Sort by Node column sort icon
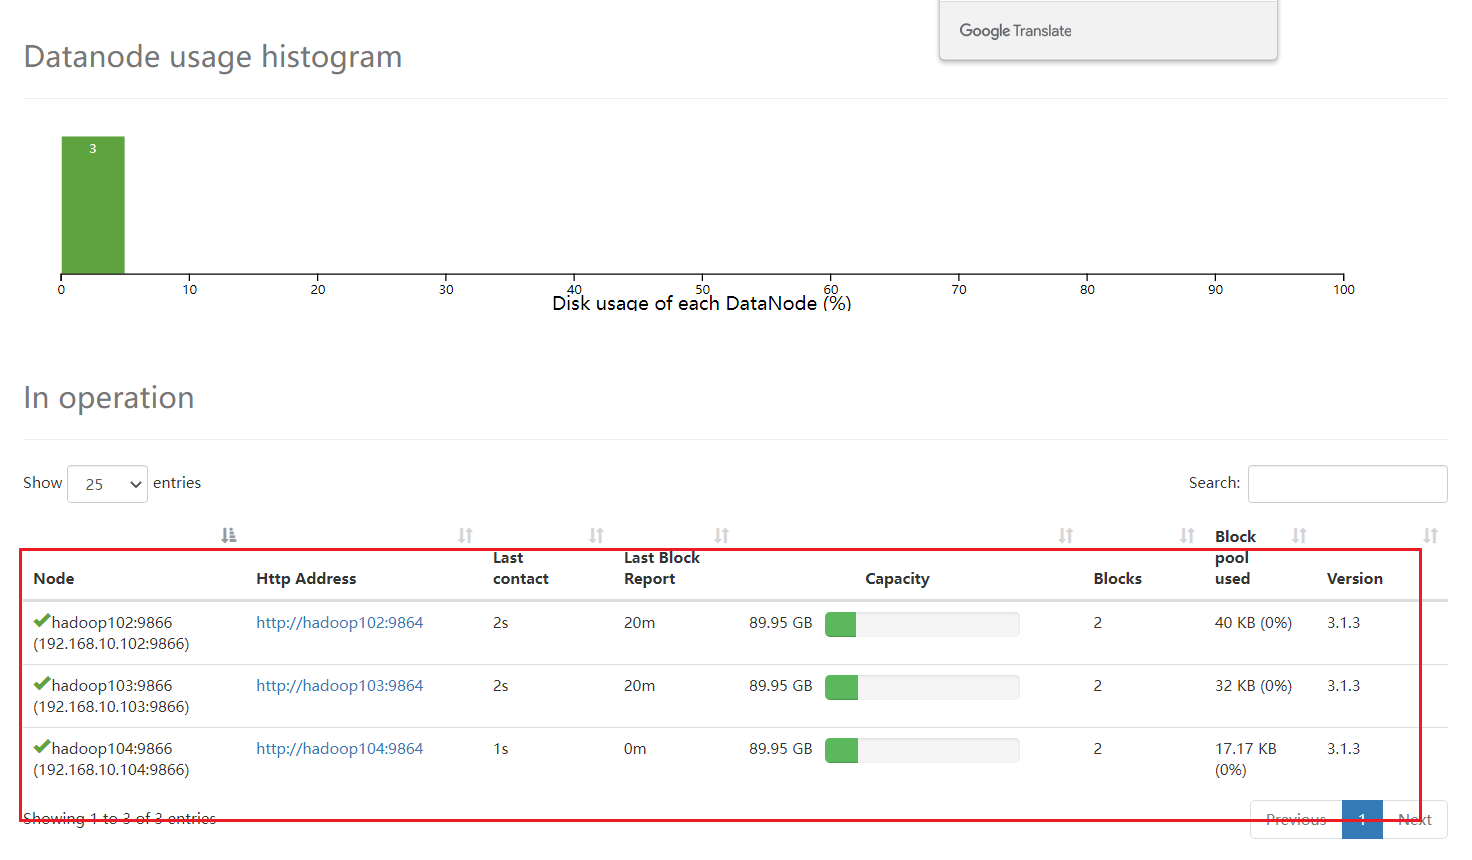Screen dimensions: 1472x860 [x=229, y=536]
